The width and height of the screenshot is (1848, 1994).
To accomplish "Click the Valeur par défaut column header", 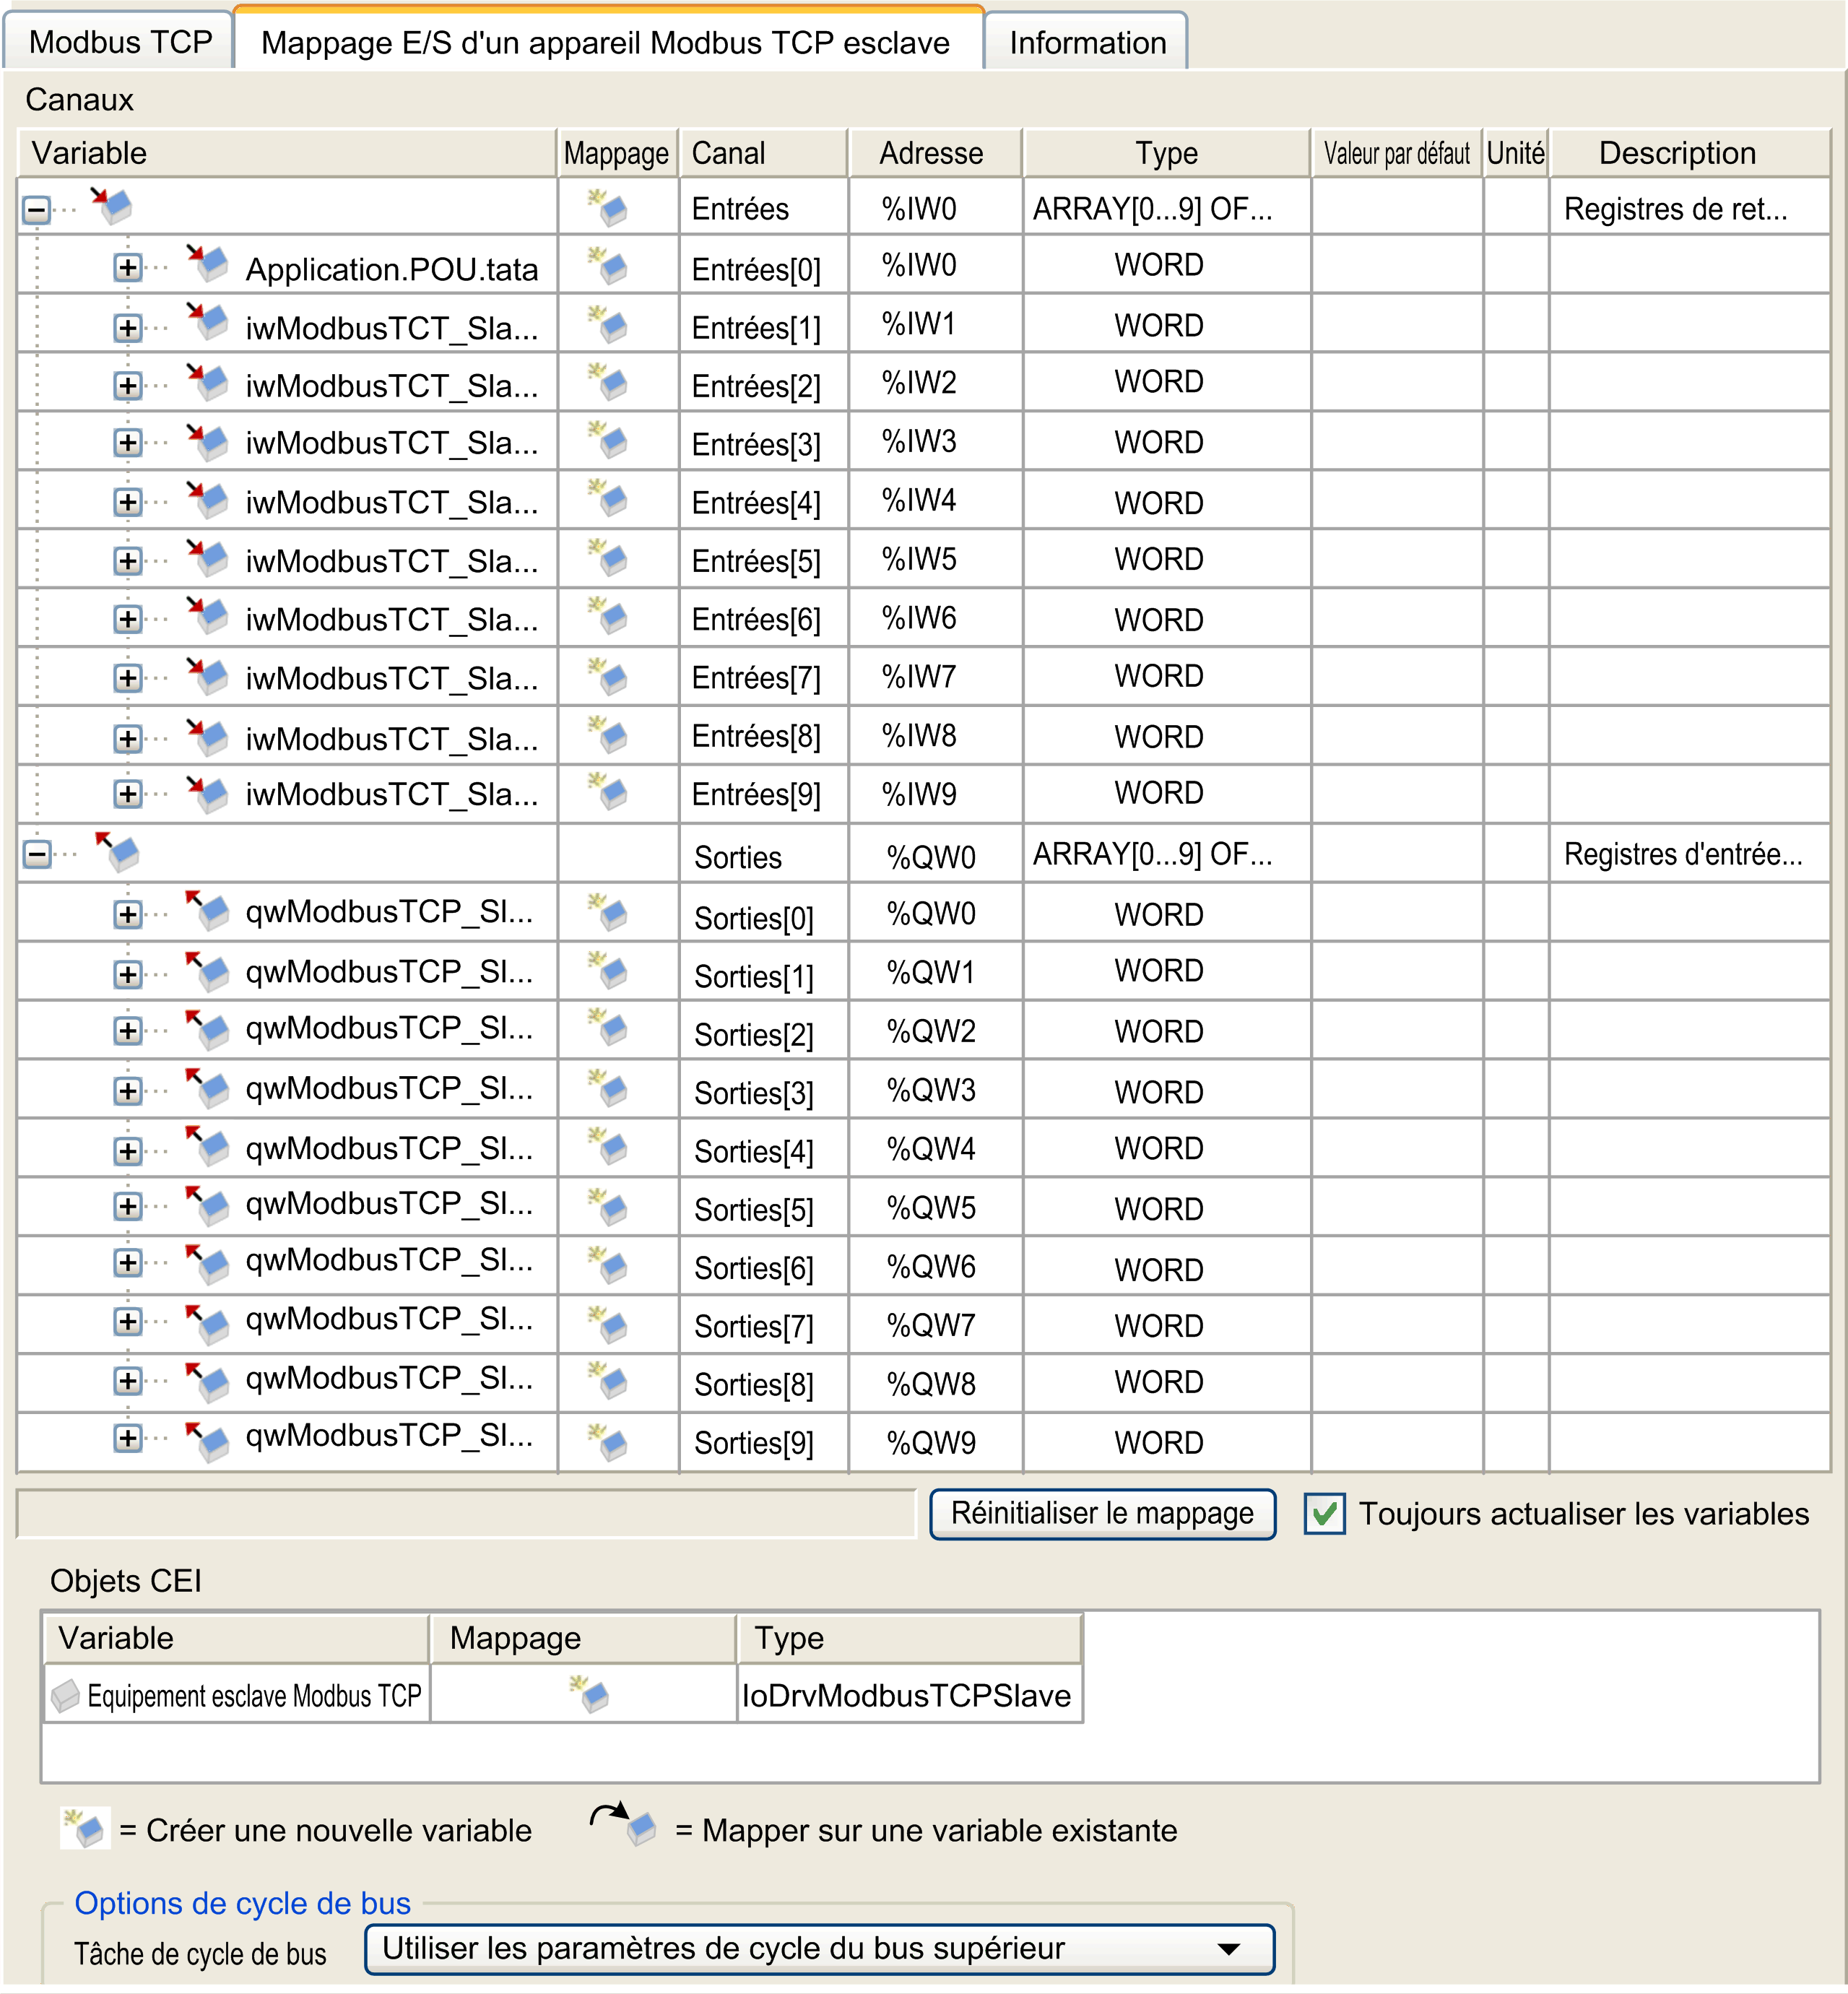I will pyautogui.click(x=1396, y=153).
